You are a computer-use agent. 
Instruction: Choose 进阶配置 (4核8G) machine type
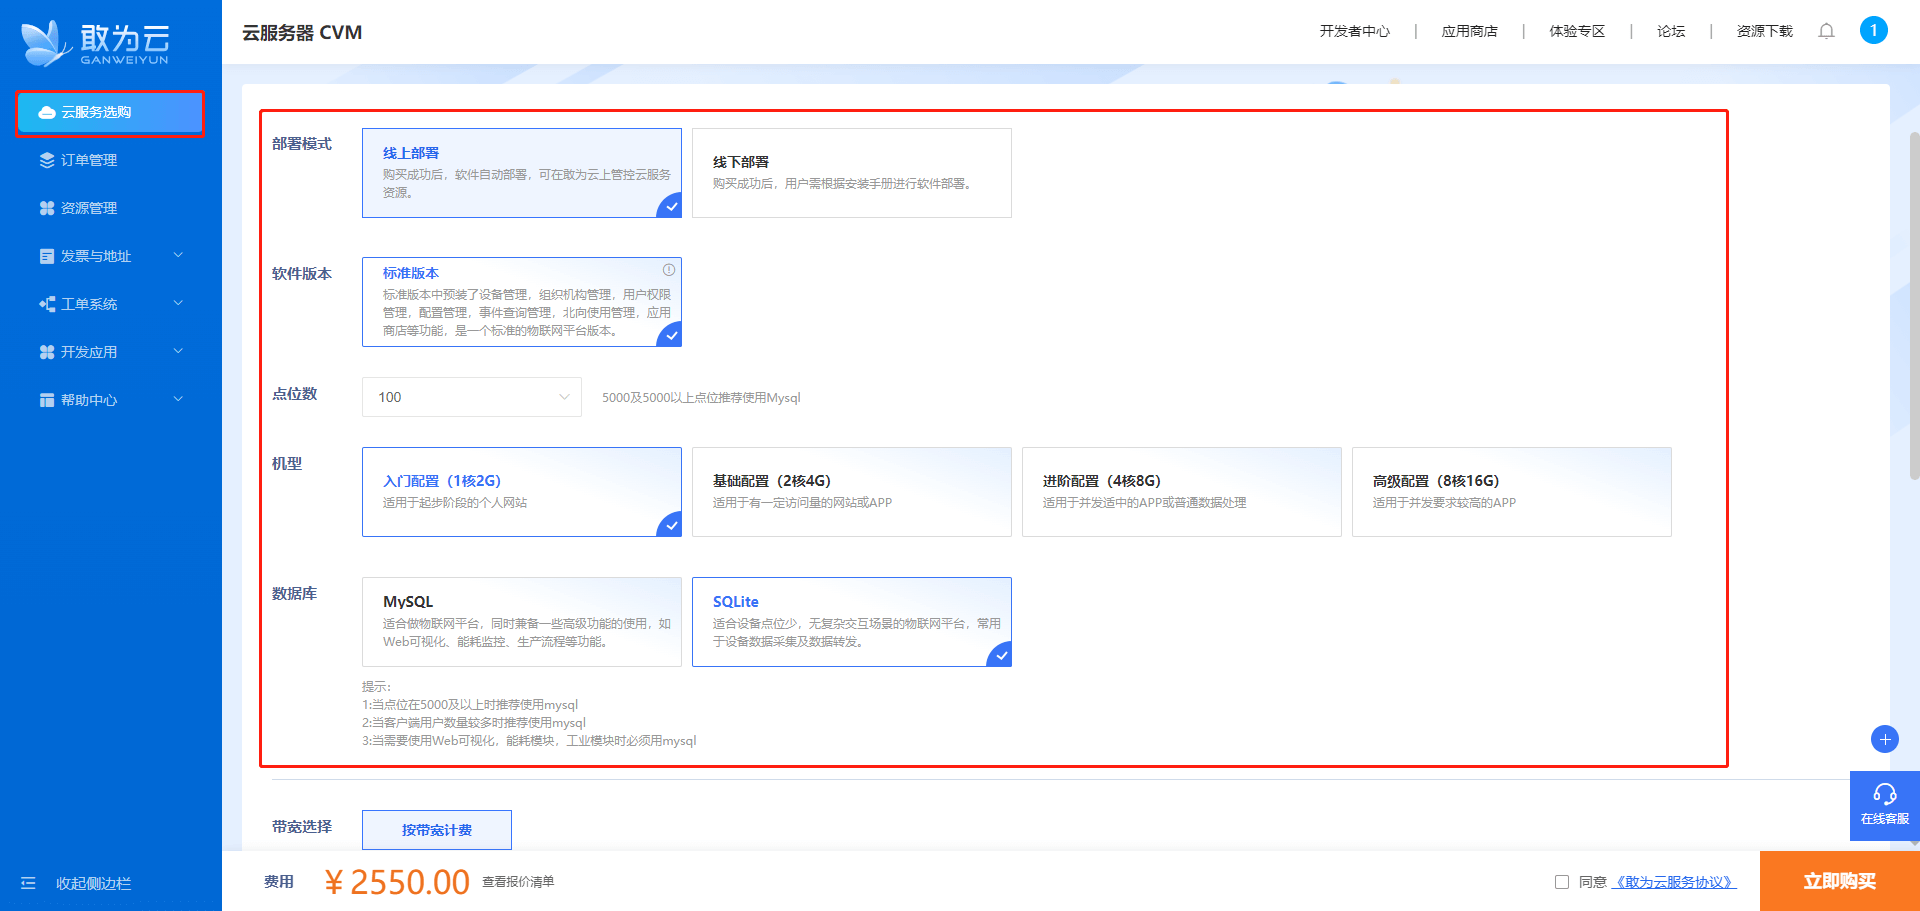1182,492
